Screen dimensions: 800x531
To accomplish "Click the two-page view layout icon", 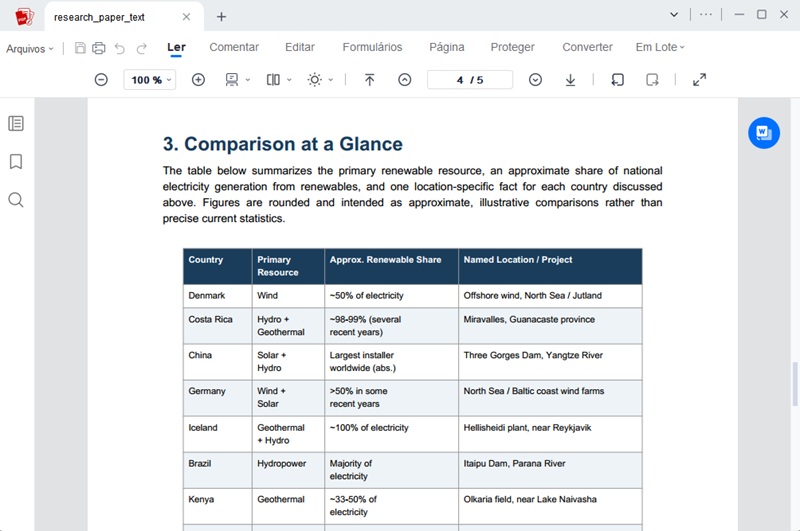I will click(273, 80).
